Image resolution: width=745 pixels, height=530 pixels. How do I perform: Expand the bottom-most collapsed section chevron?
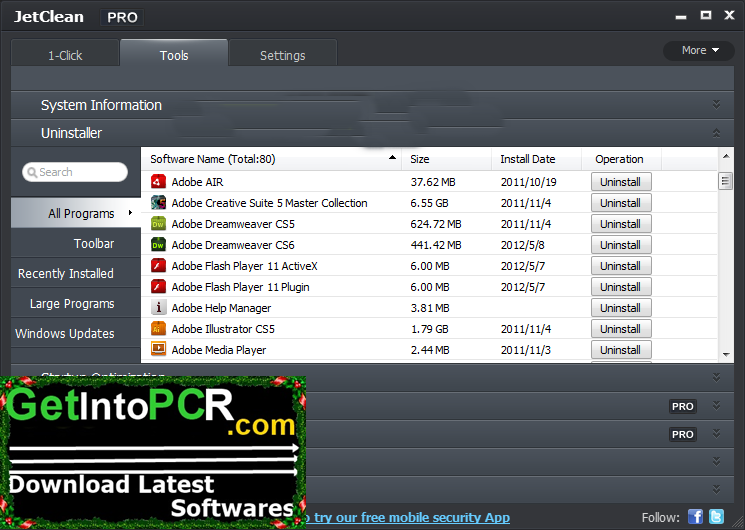[716, 489]
